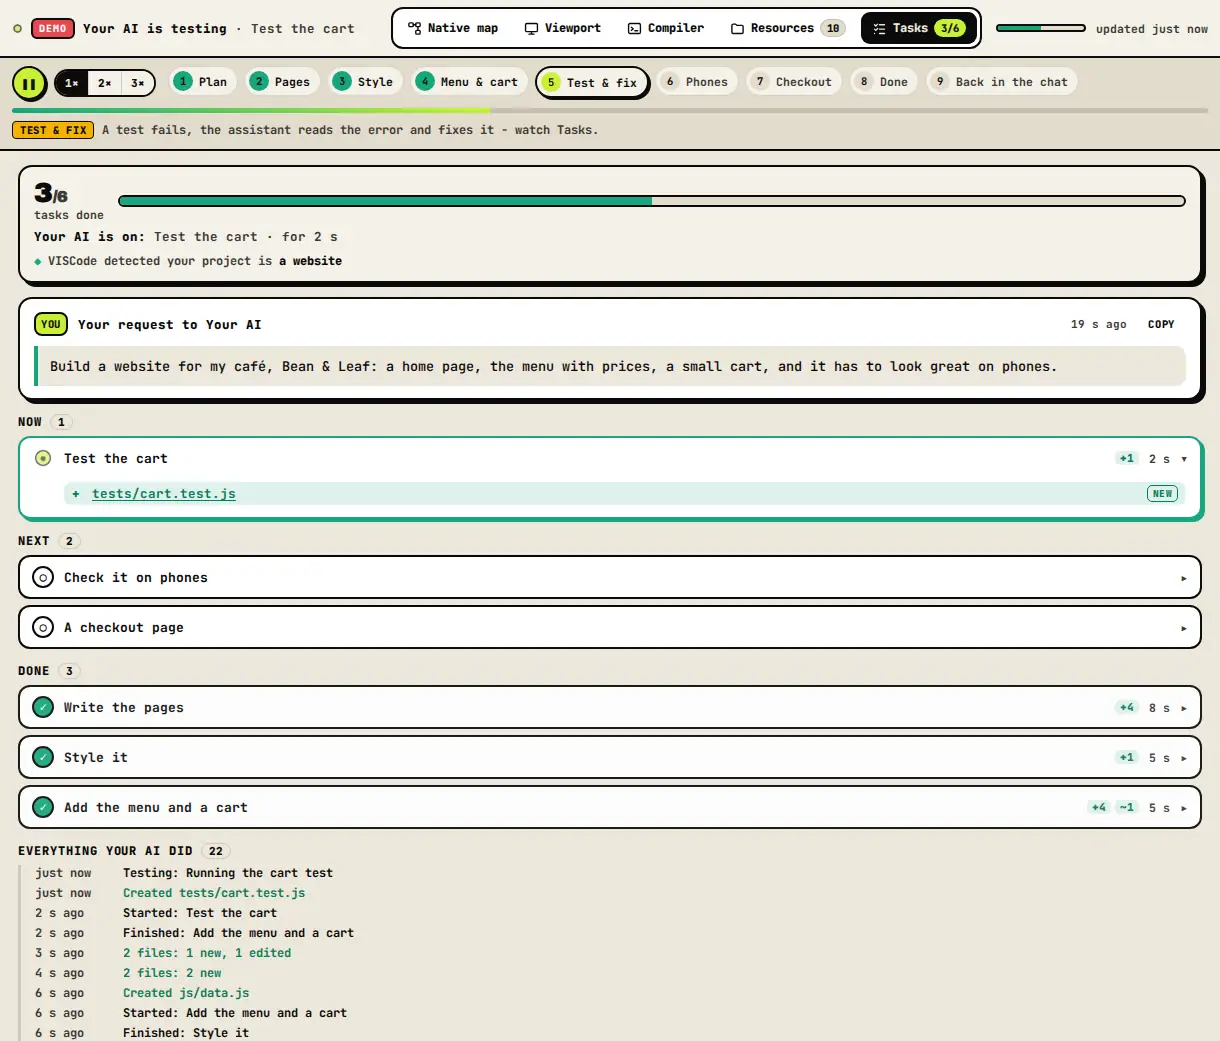Screen dimensions: 1220x1041
Task: Jump to step 9 Back in the chat
Action: [x=1001, y=82]
